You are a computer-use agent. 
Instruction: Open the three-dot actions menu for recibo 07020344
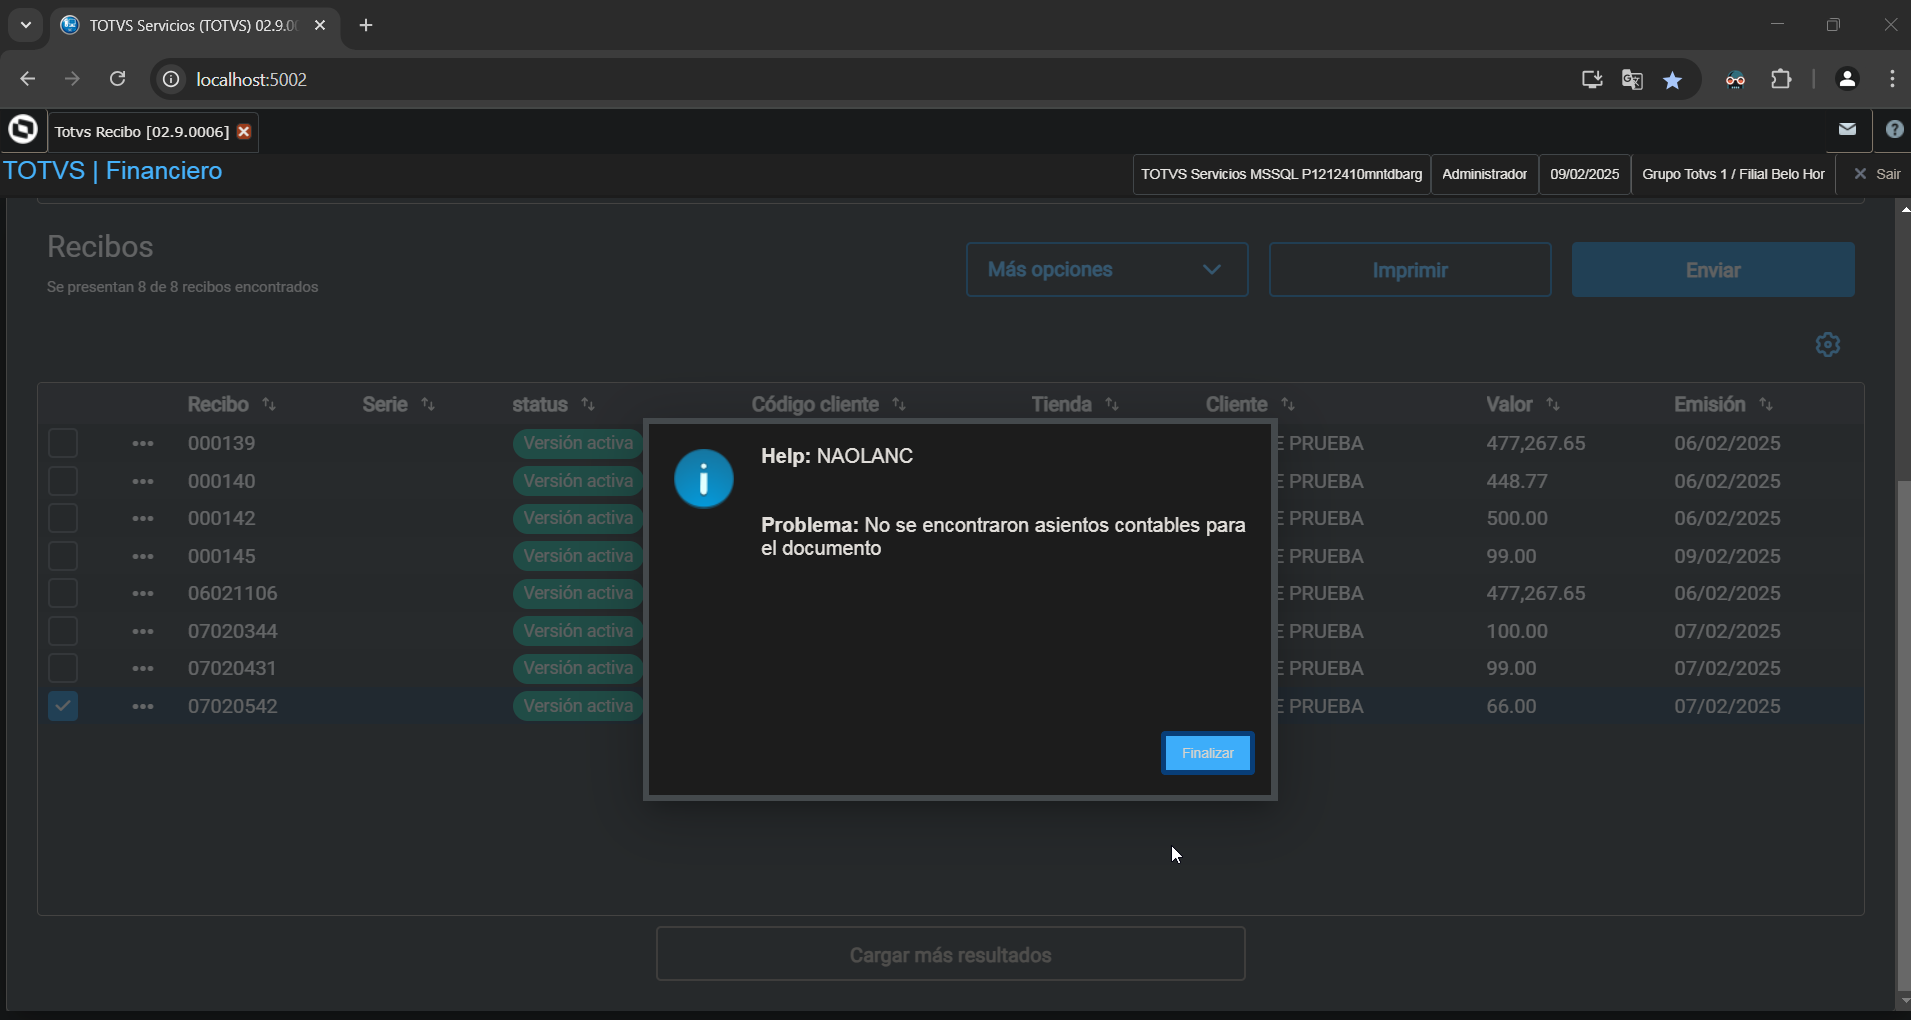(x=143, y=631)
